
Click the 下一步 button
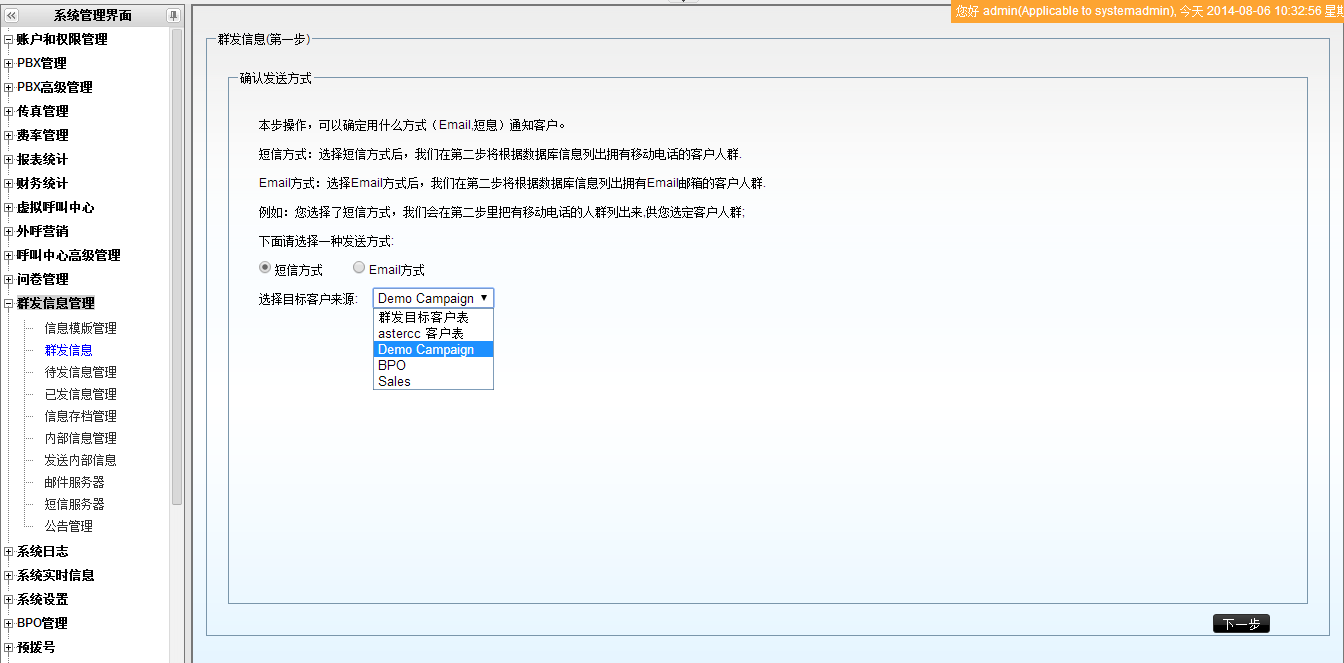(x=1241, y=624)
